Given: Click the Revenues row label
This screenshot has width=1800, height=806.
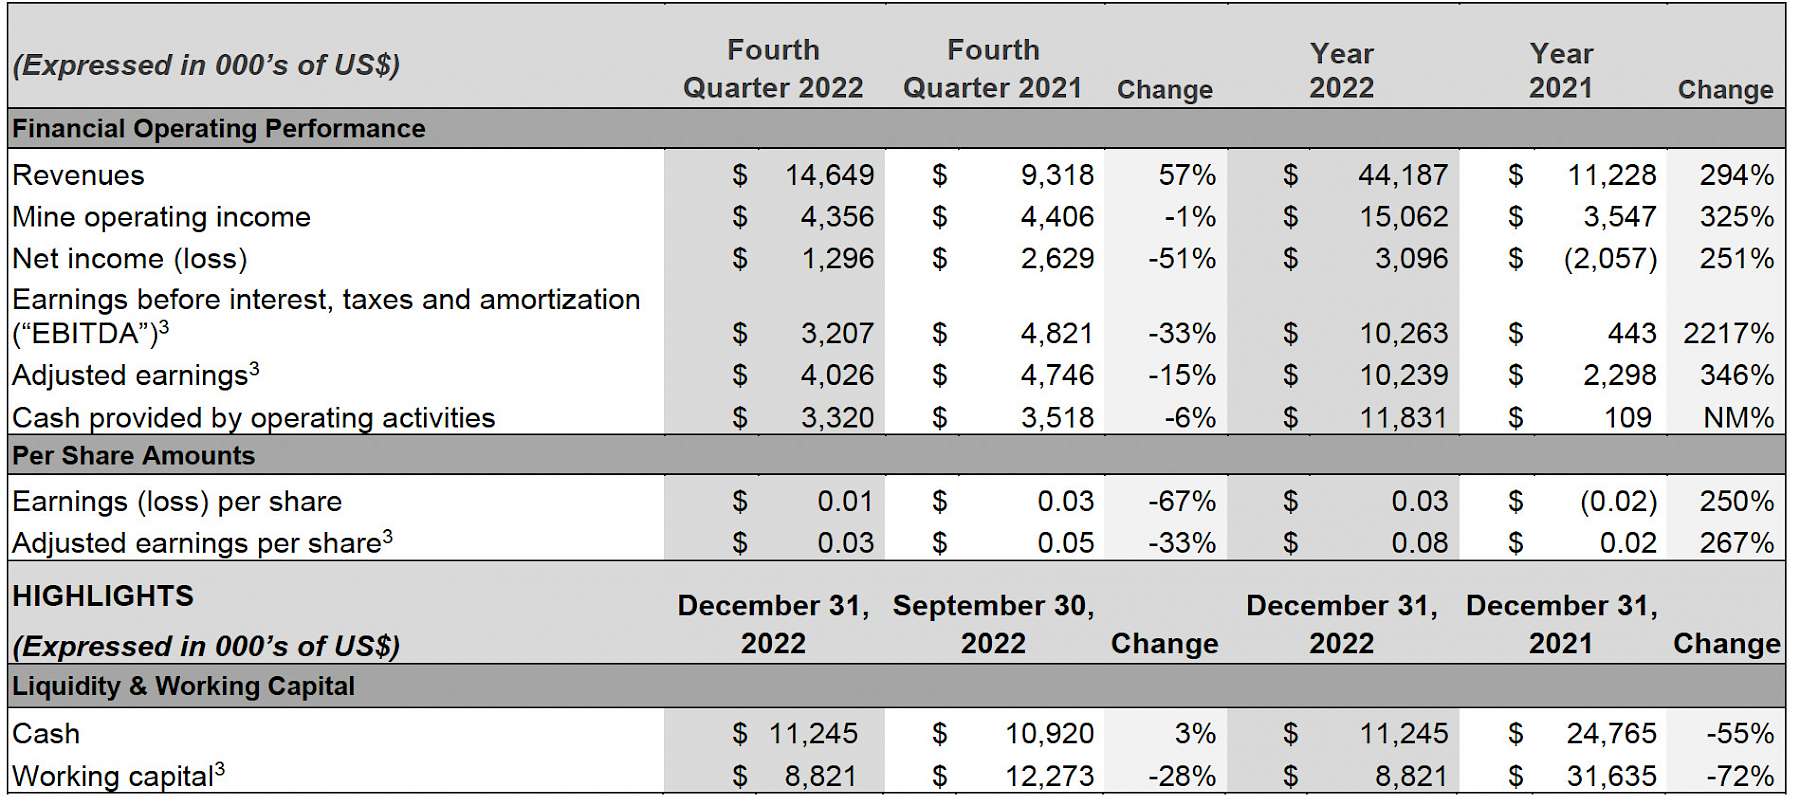Looking at the screenshot, I should coord(78,176).
